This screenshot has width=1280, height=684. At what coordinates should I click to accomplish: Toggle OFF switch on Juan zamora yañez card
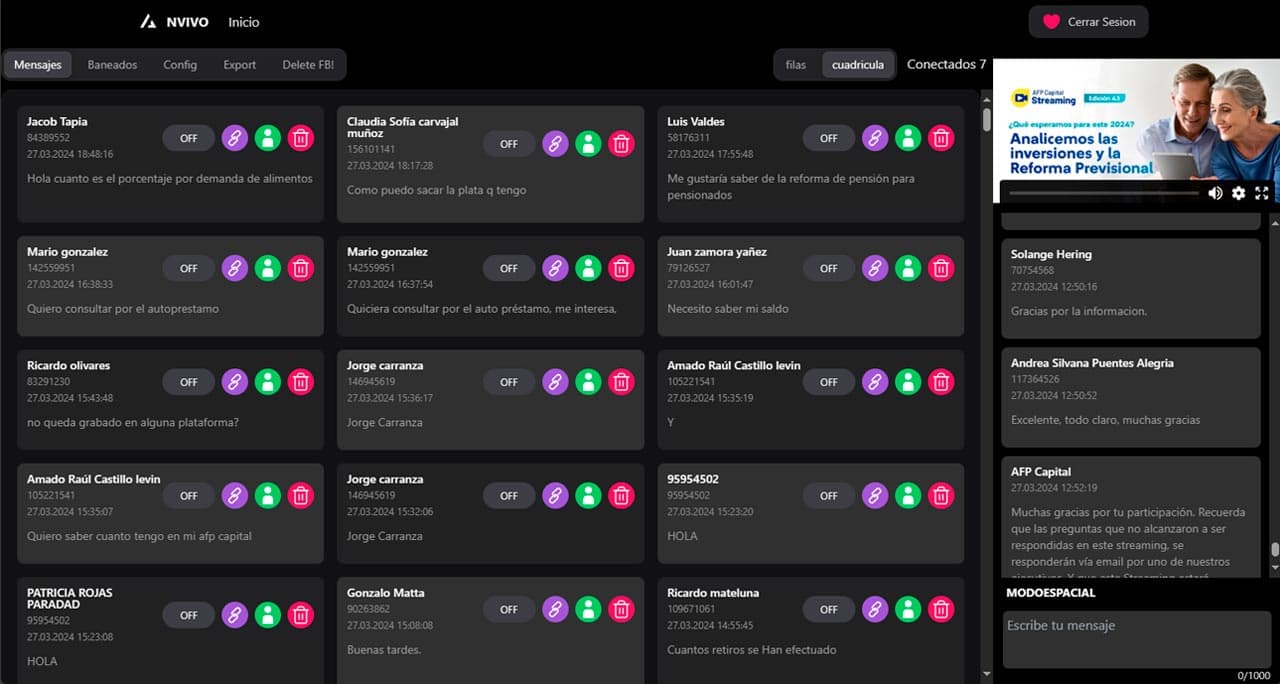pyautogui.click(x=829, y=268)
